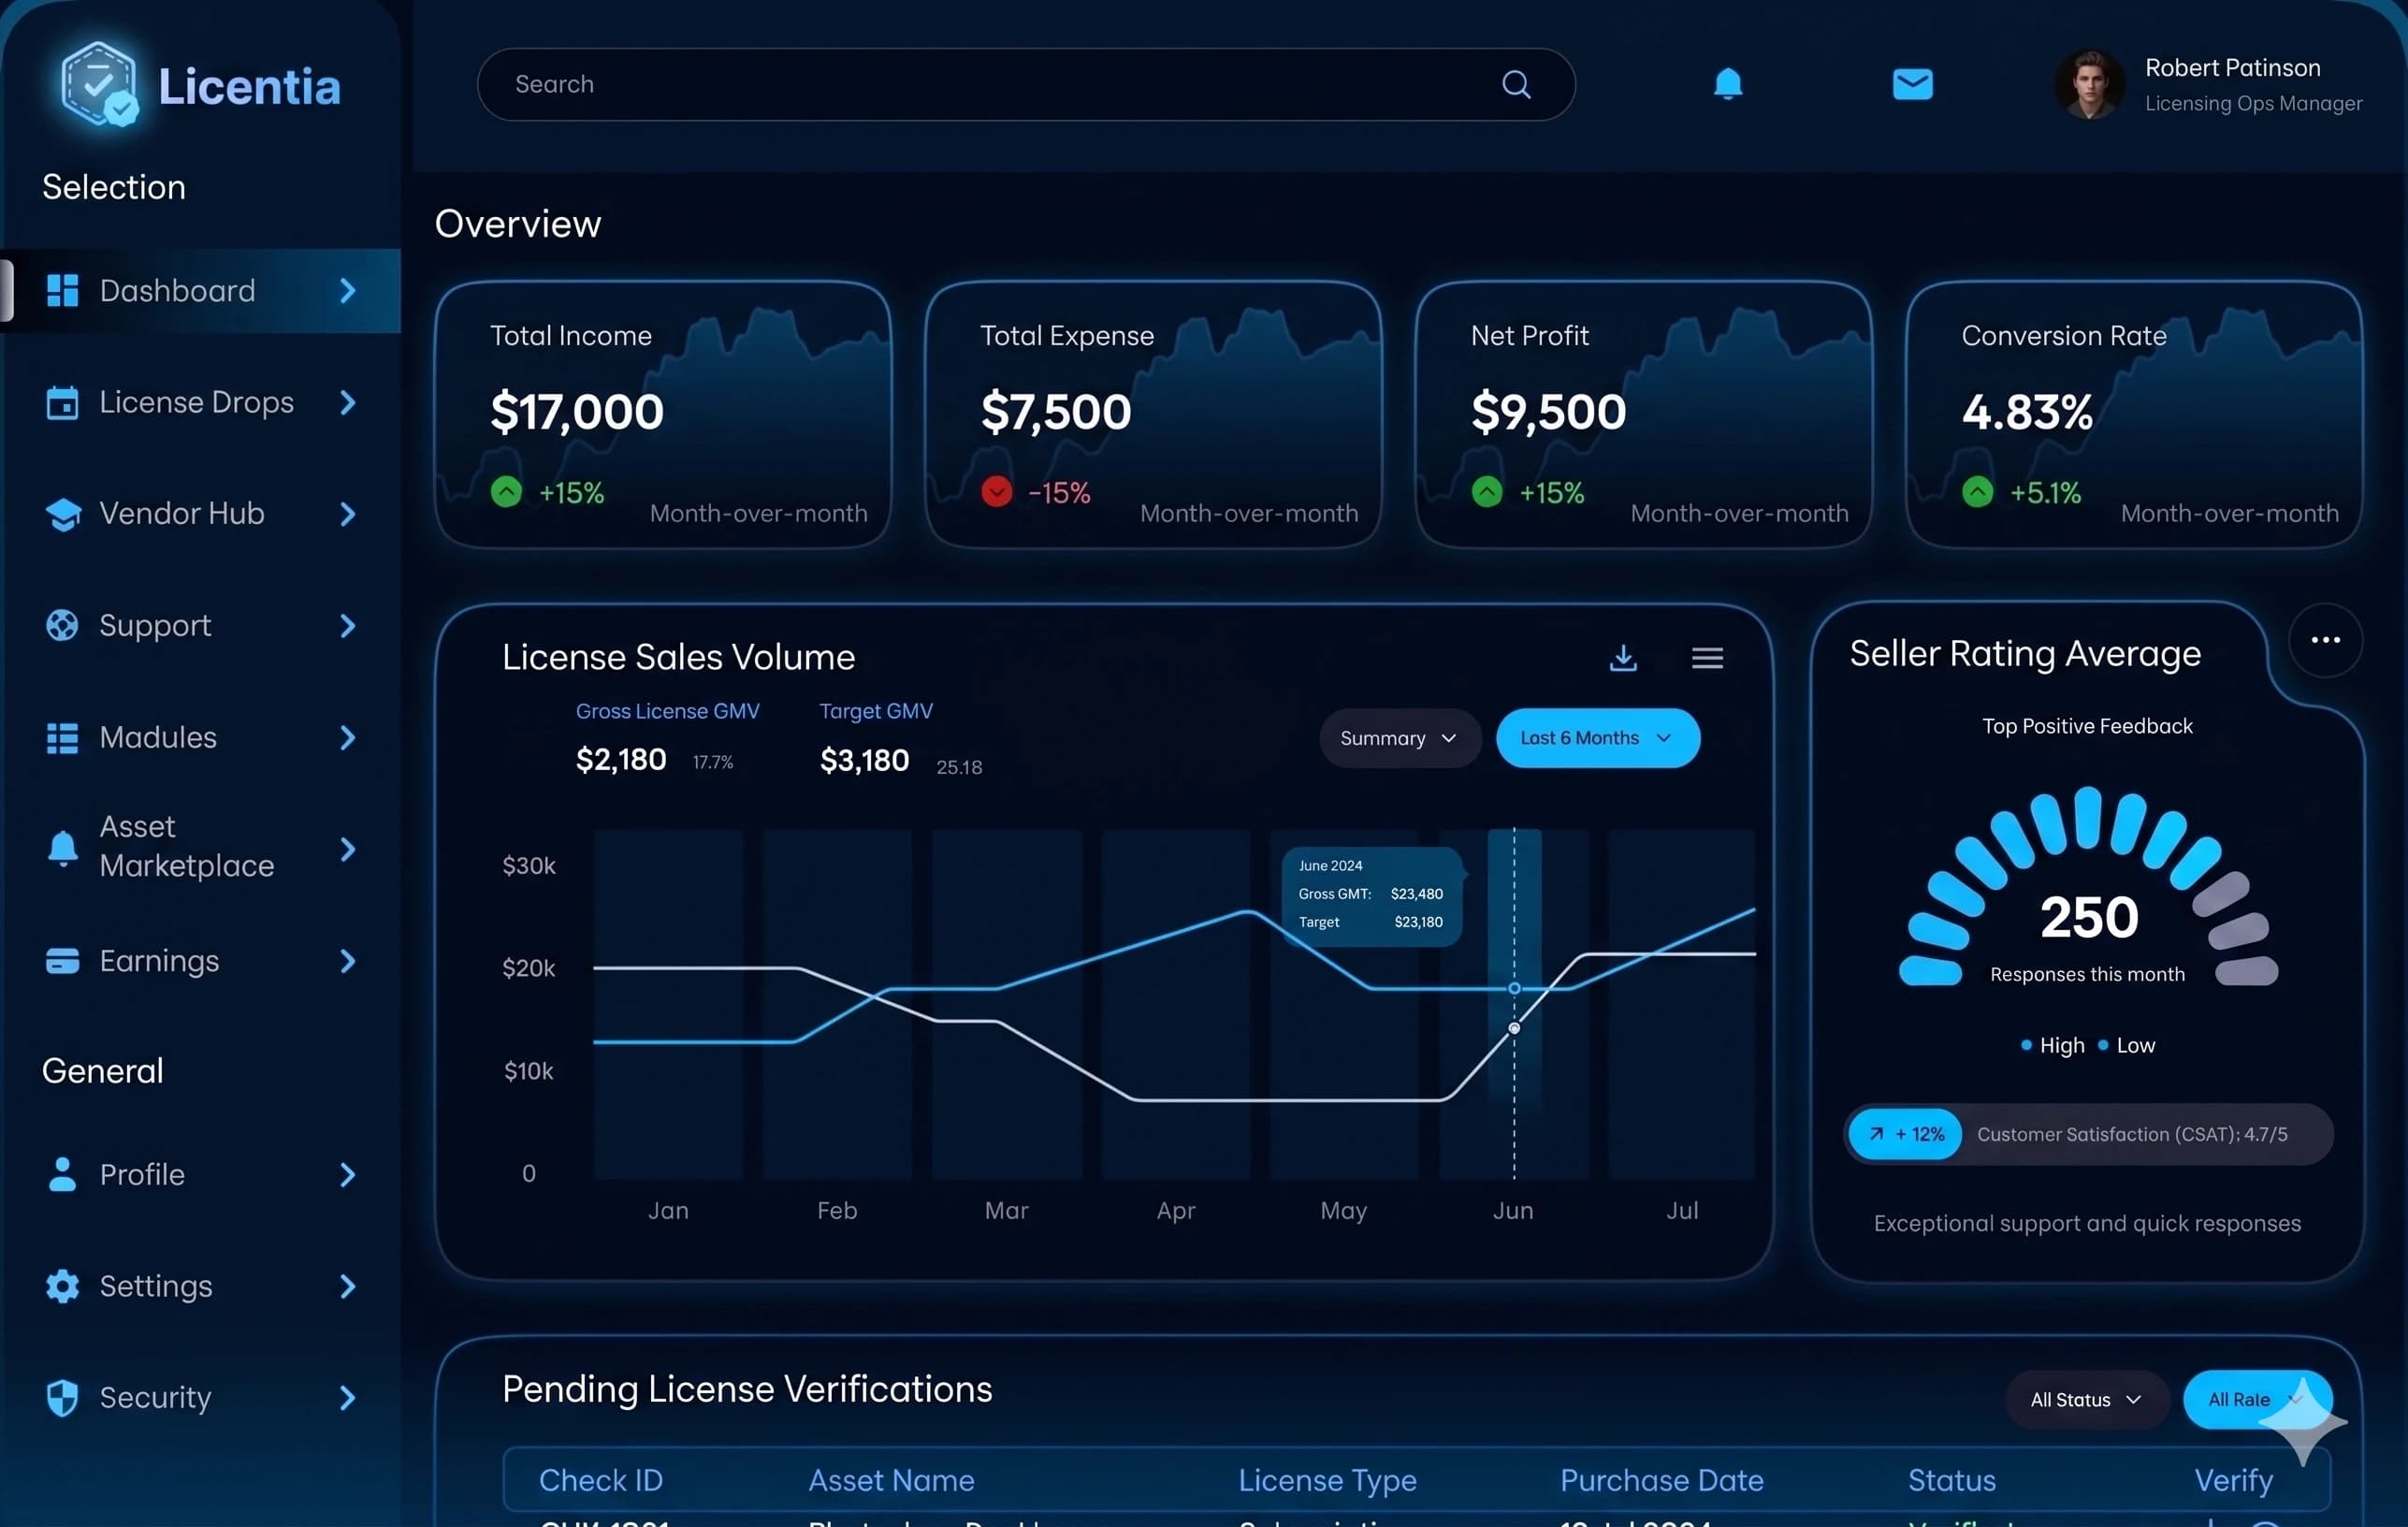2408x1527 pixels.
Task: Click inside the Search field
Action: [1026, 85]
